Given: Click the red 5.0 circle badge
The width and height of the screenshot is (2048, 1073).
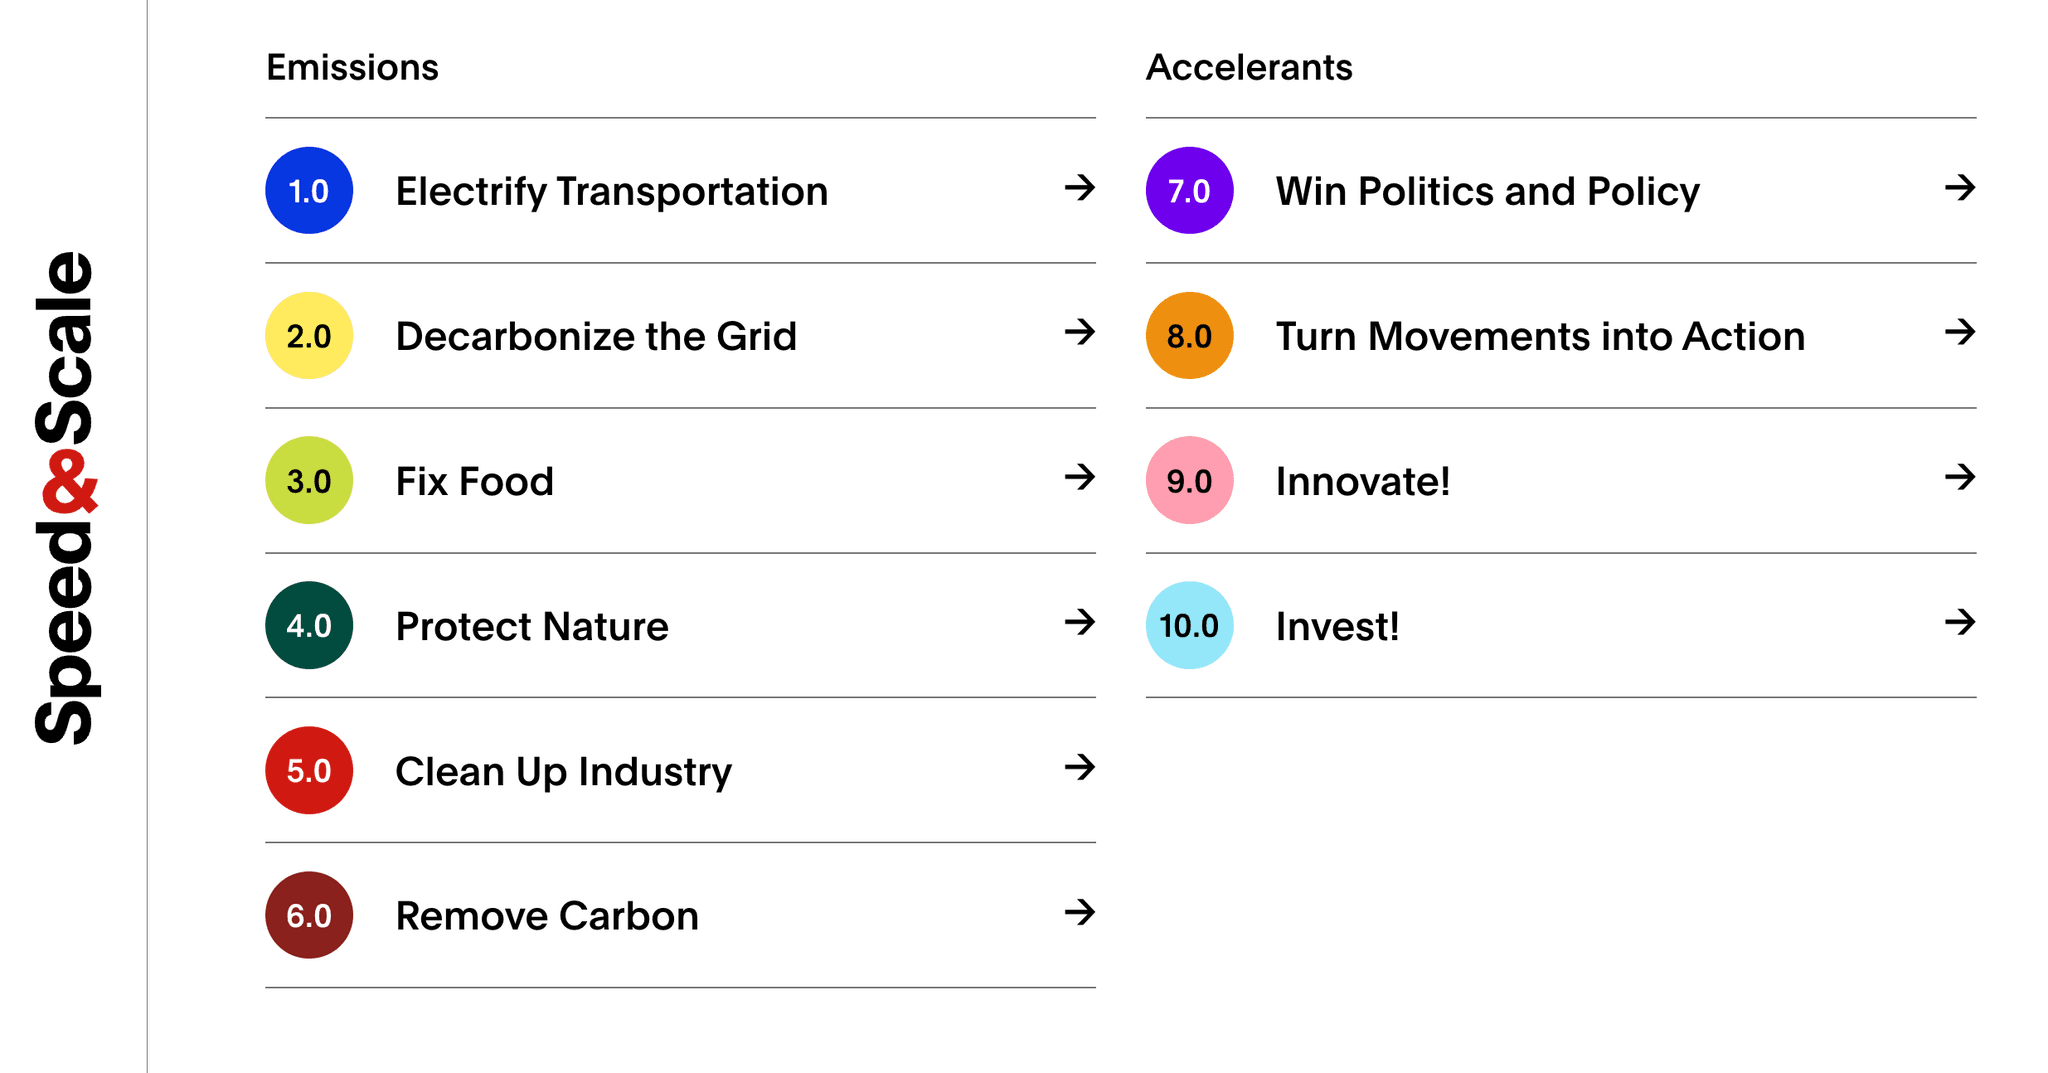Looking at the screenshot, I should [309, 771].
